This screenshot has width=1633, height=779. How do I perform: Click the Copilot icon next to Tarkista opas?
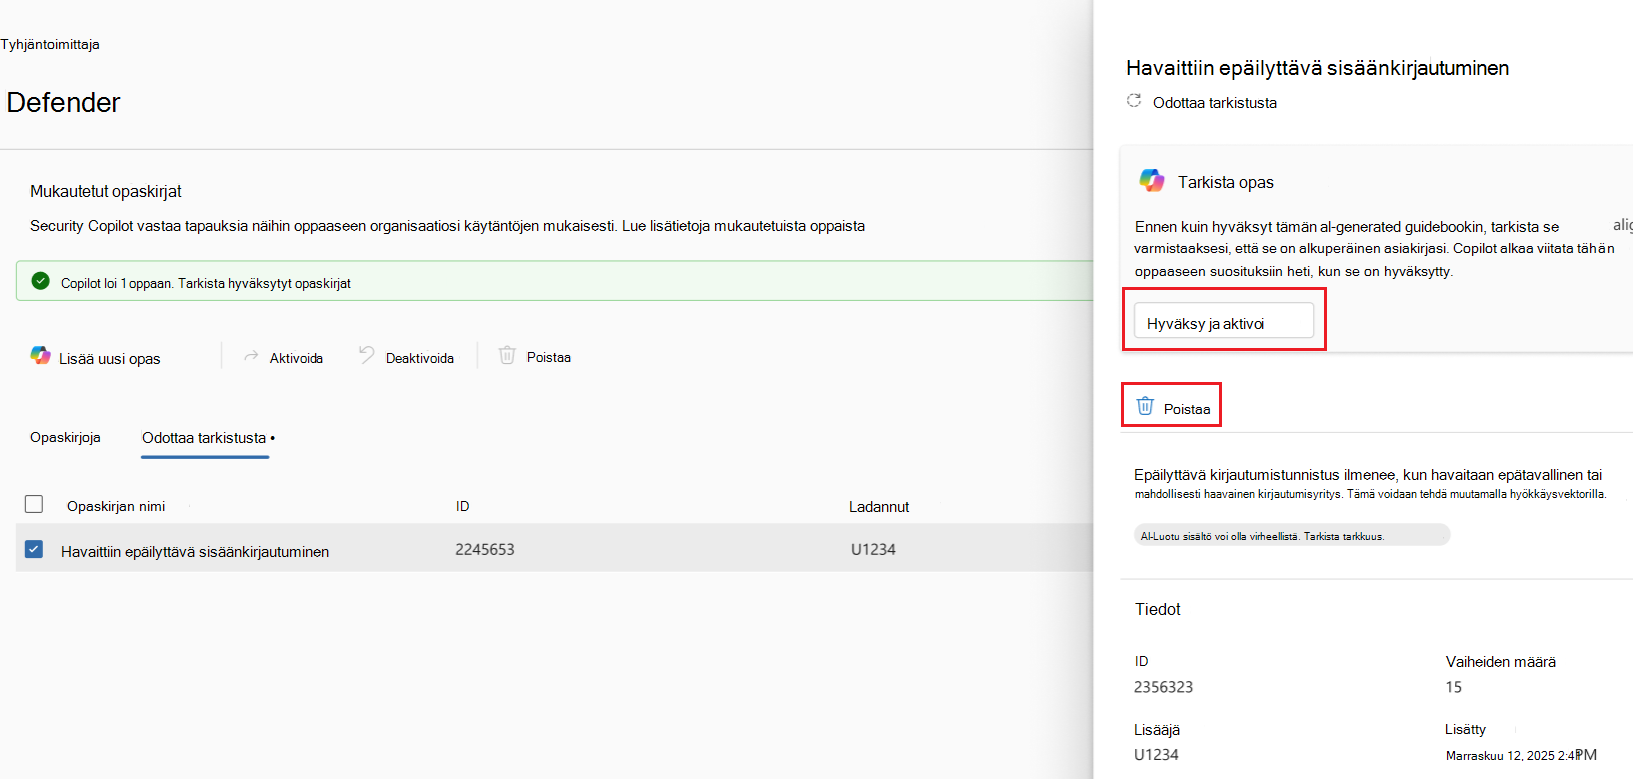(x=1152, y=180)
